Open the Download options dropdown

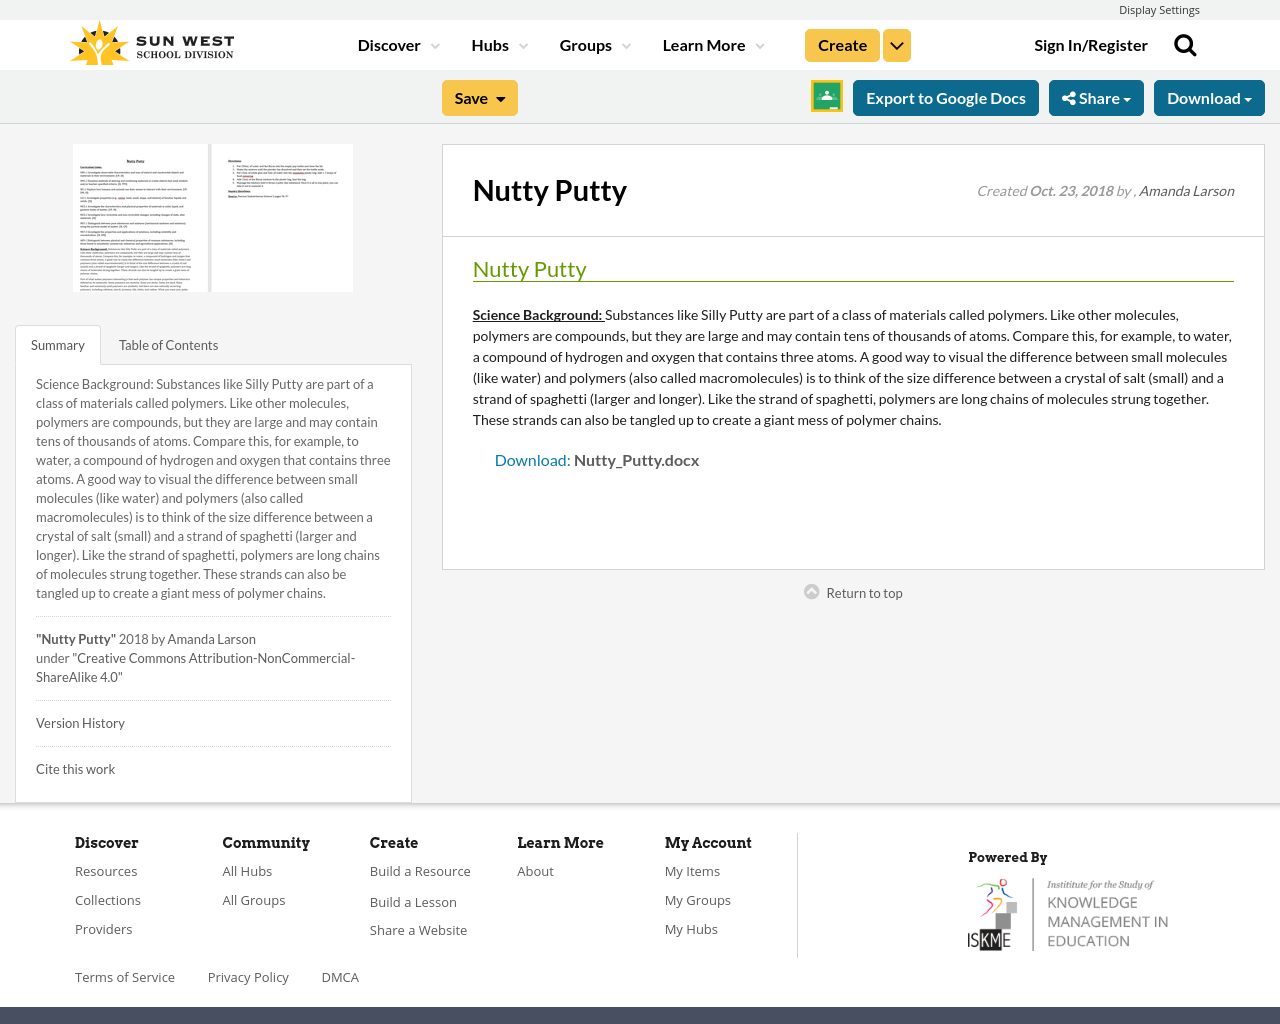coord(1208,96)
